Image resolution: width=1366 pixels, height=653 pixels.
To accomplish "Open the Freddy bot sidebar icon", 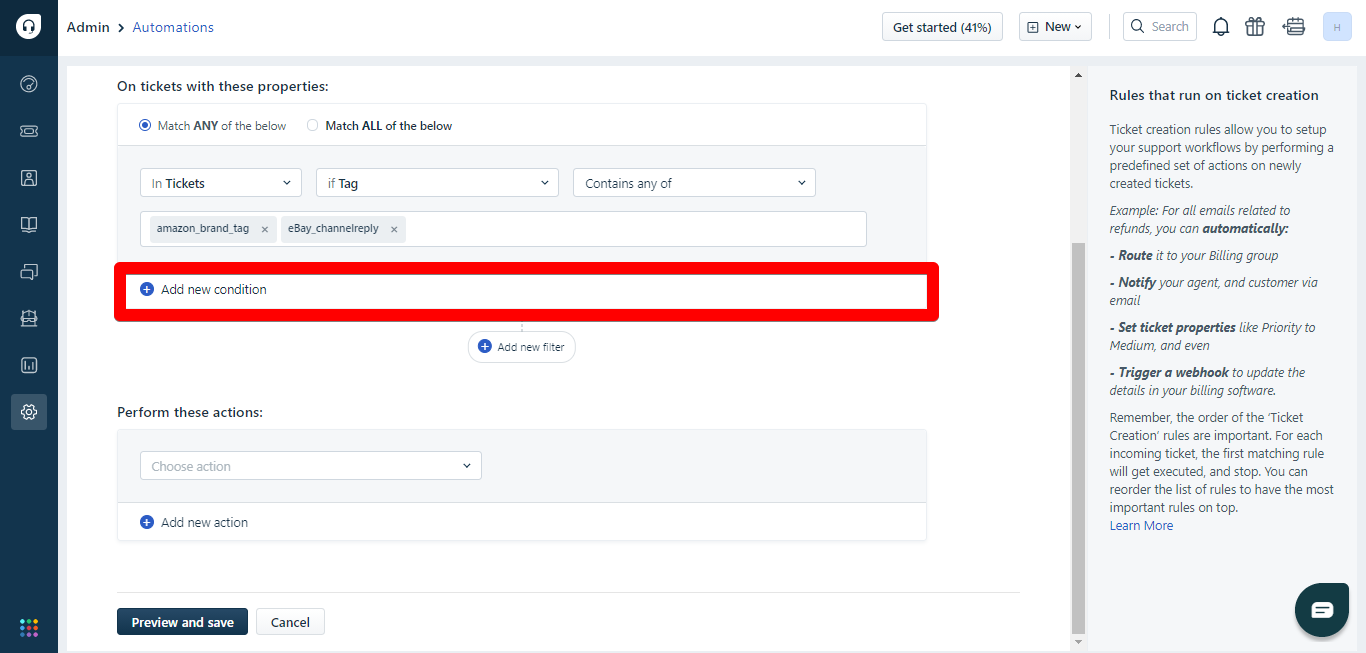I will click(x=29, y=318).
